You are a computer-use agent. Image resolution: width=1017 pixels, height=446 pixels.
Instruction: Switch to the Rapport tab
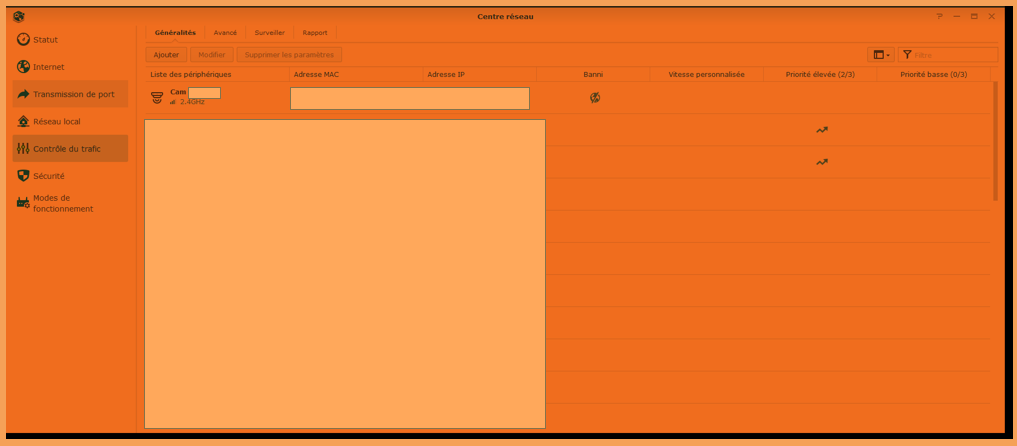315,32
